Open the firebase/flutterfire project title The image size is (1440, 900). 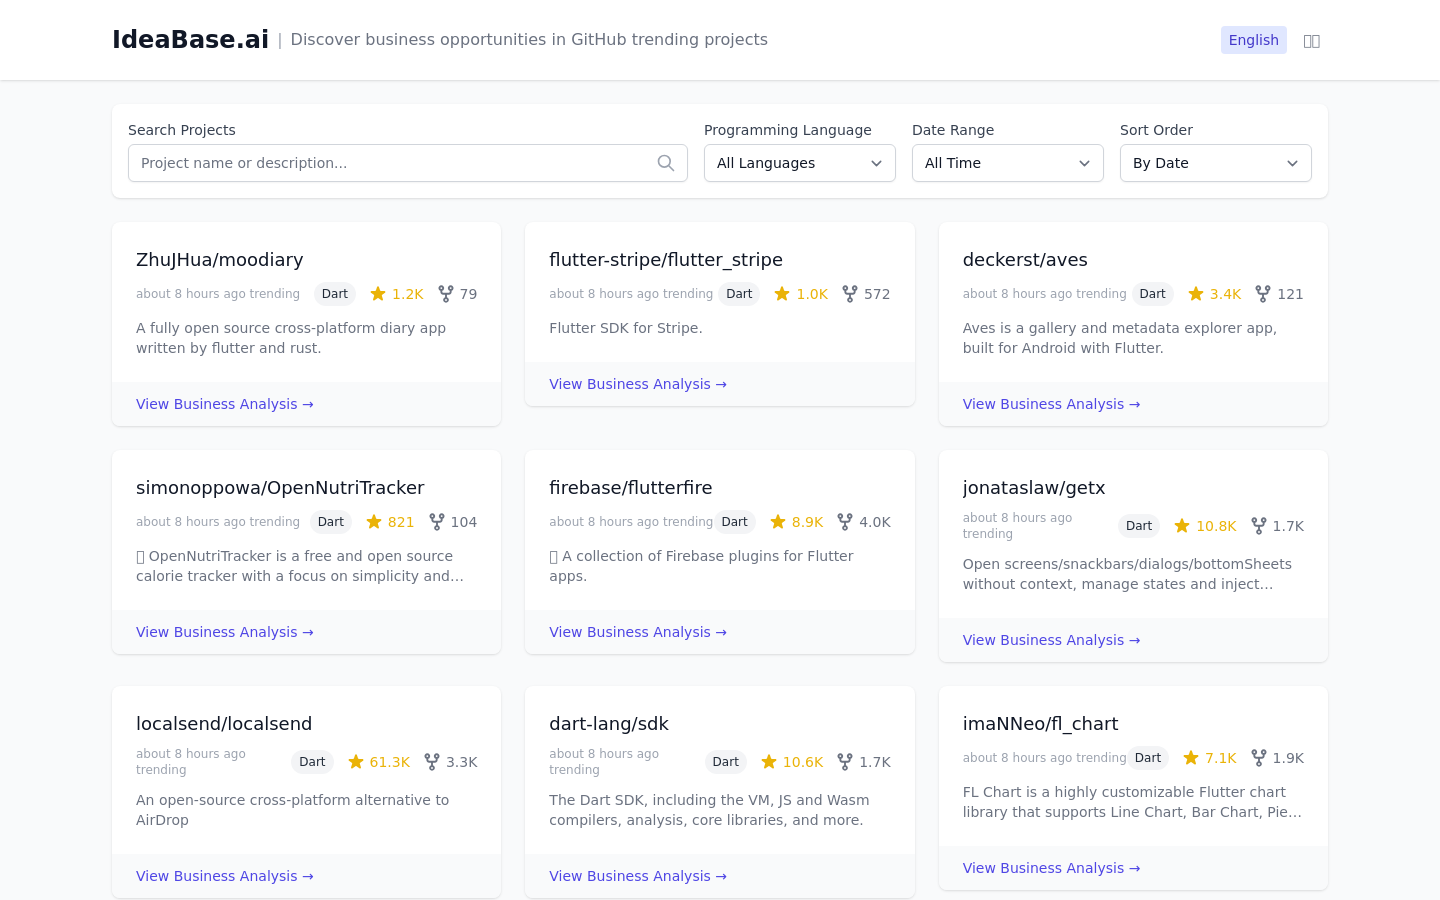tap(631, 488)
